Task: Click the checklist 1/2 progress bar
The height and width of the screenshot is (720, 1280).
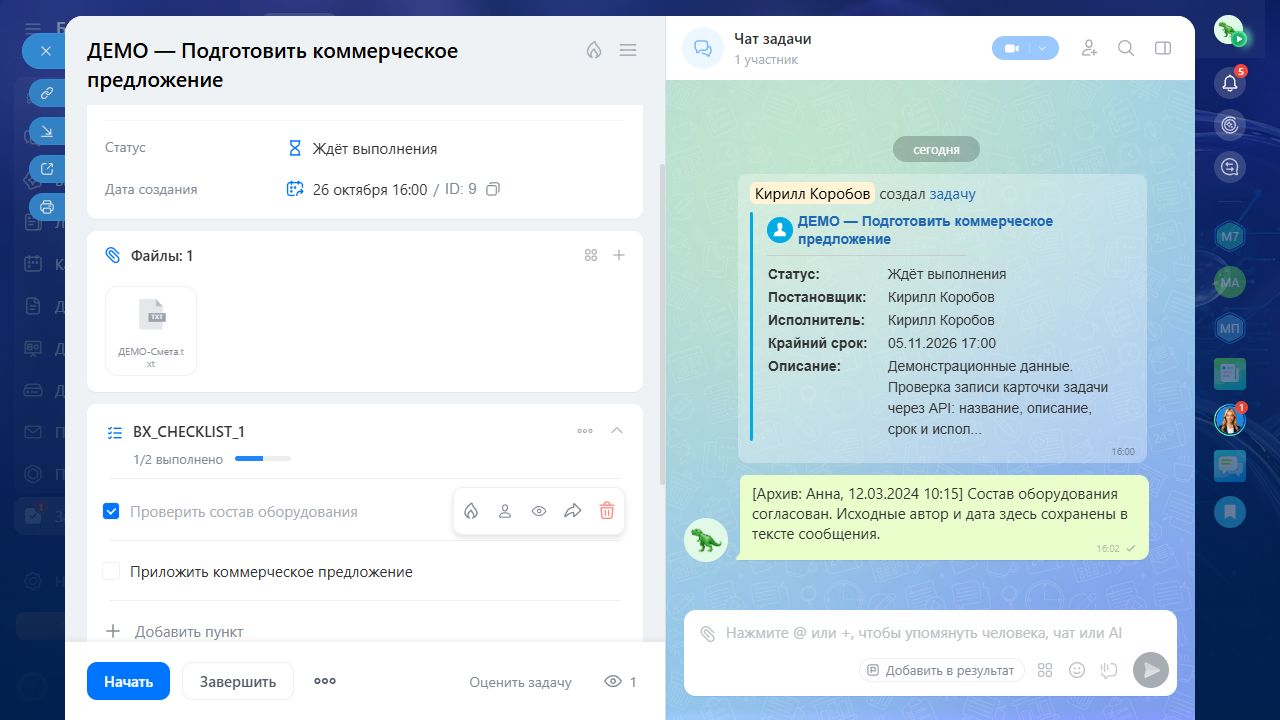Action: pyautogui.click(x=263, y=459)
